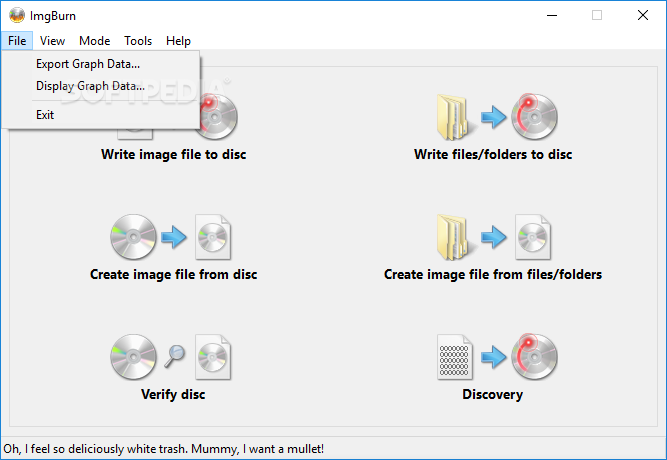Select Exit from the File menu
Screen dimensions: 667x460
tap(101, 115)
